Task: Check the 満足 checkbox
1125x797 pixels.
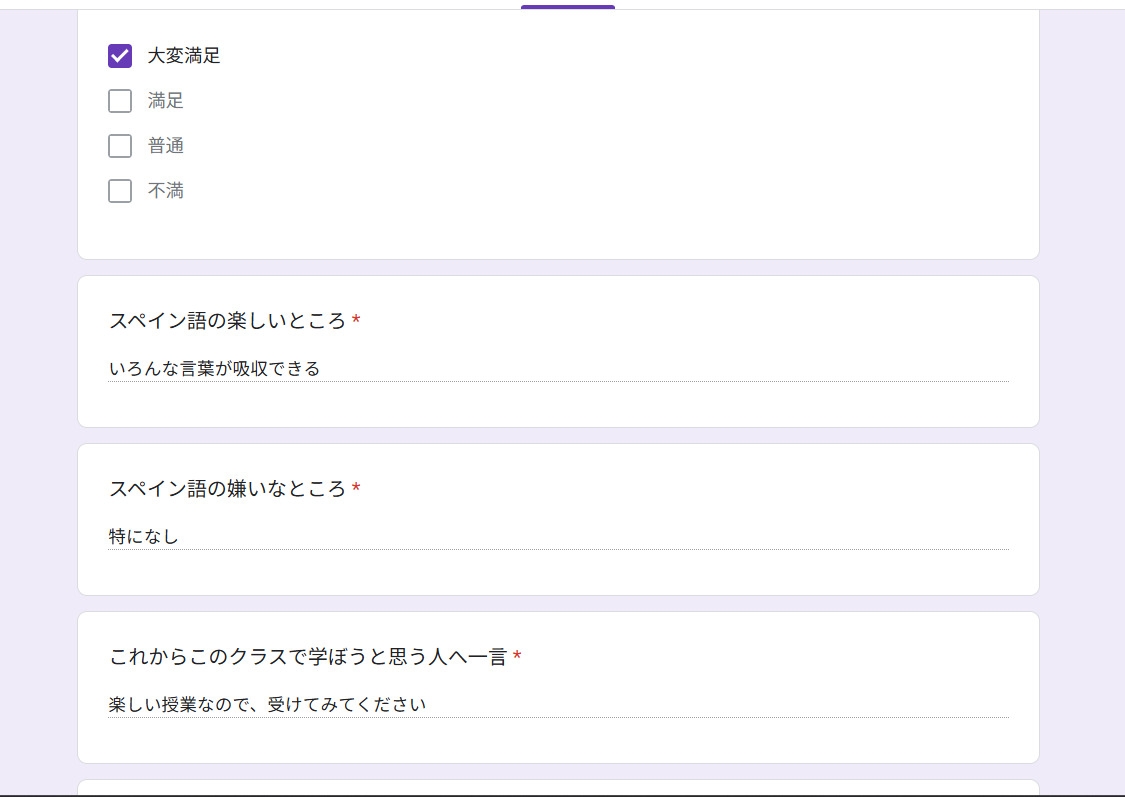Action: tap(120, 101)
